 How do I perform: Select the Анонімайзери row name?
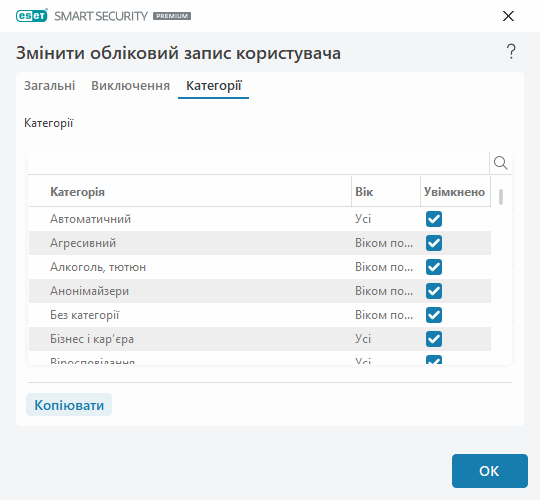(90, 291)
